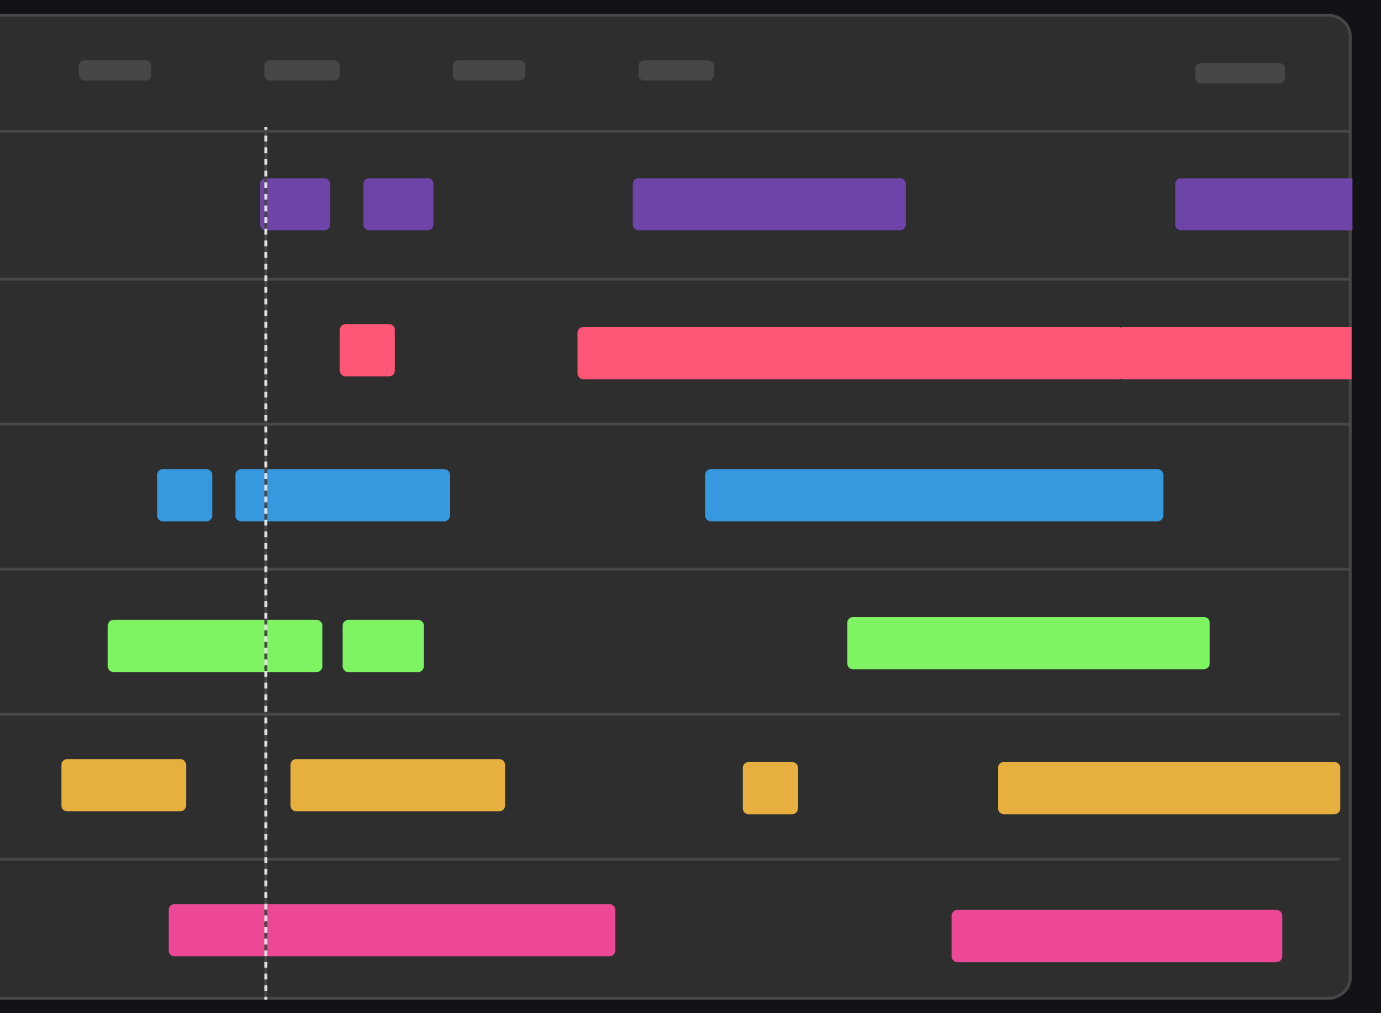The image size is (1381, 1013).
Task: Select the small coral square block
Action: coord(367,350)
